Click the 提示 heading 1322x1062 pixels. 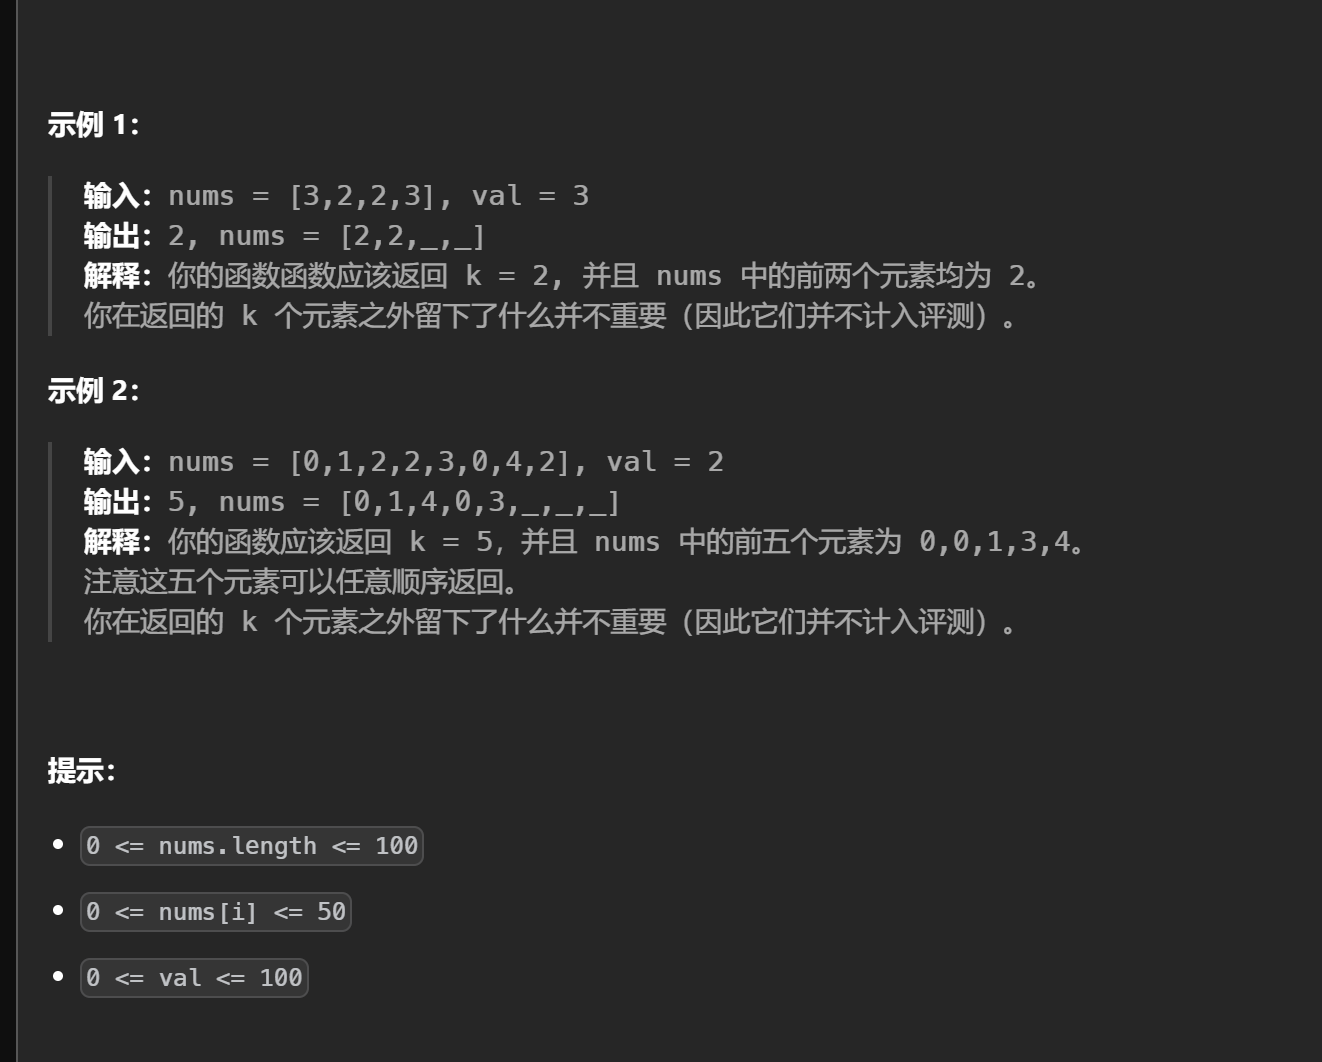(81, 771)
